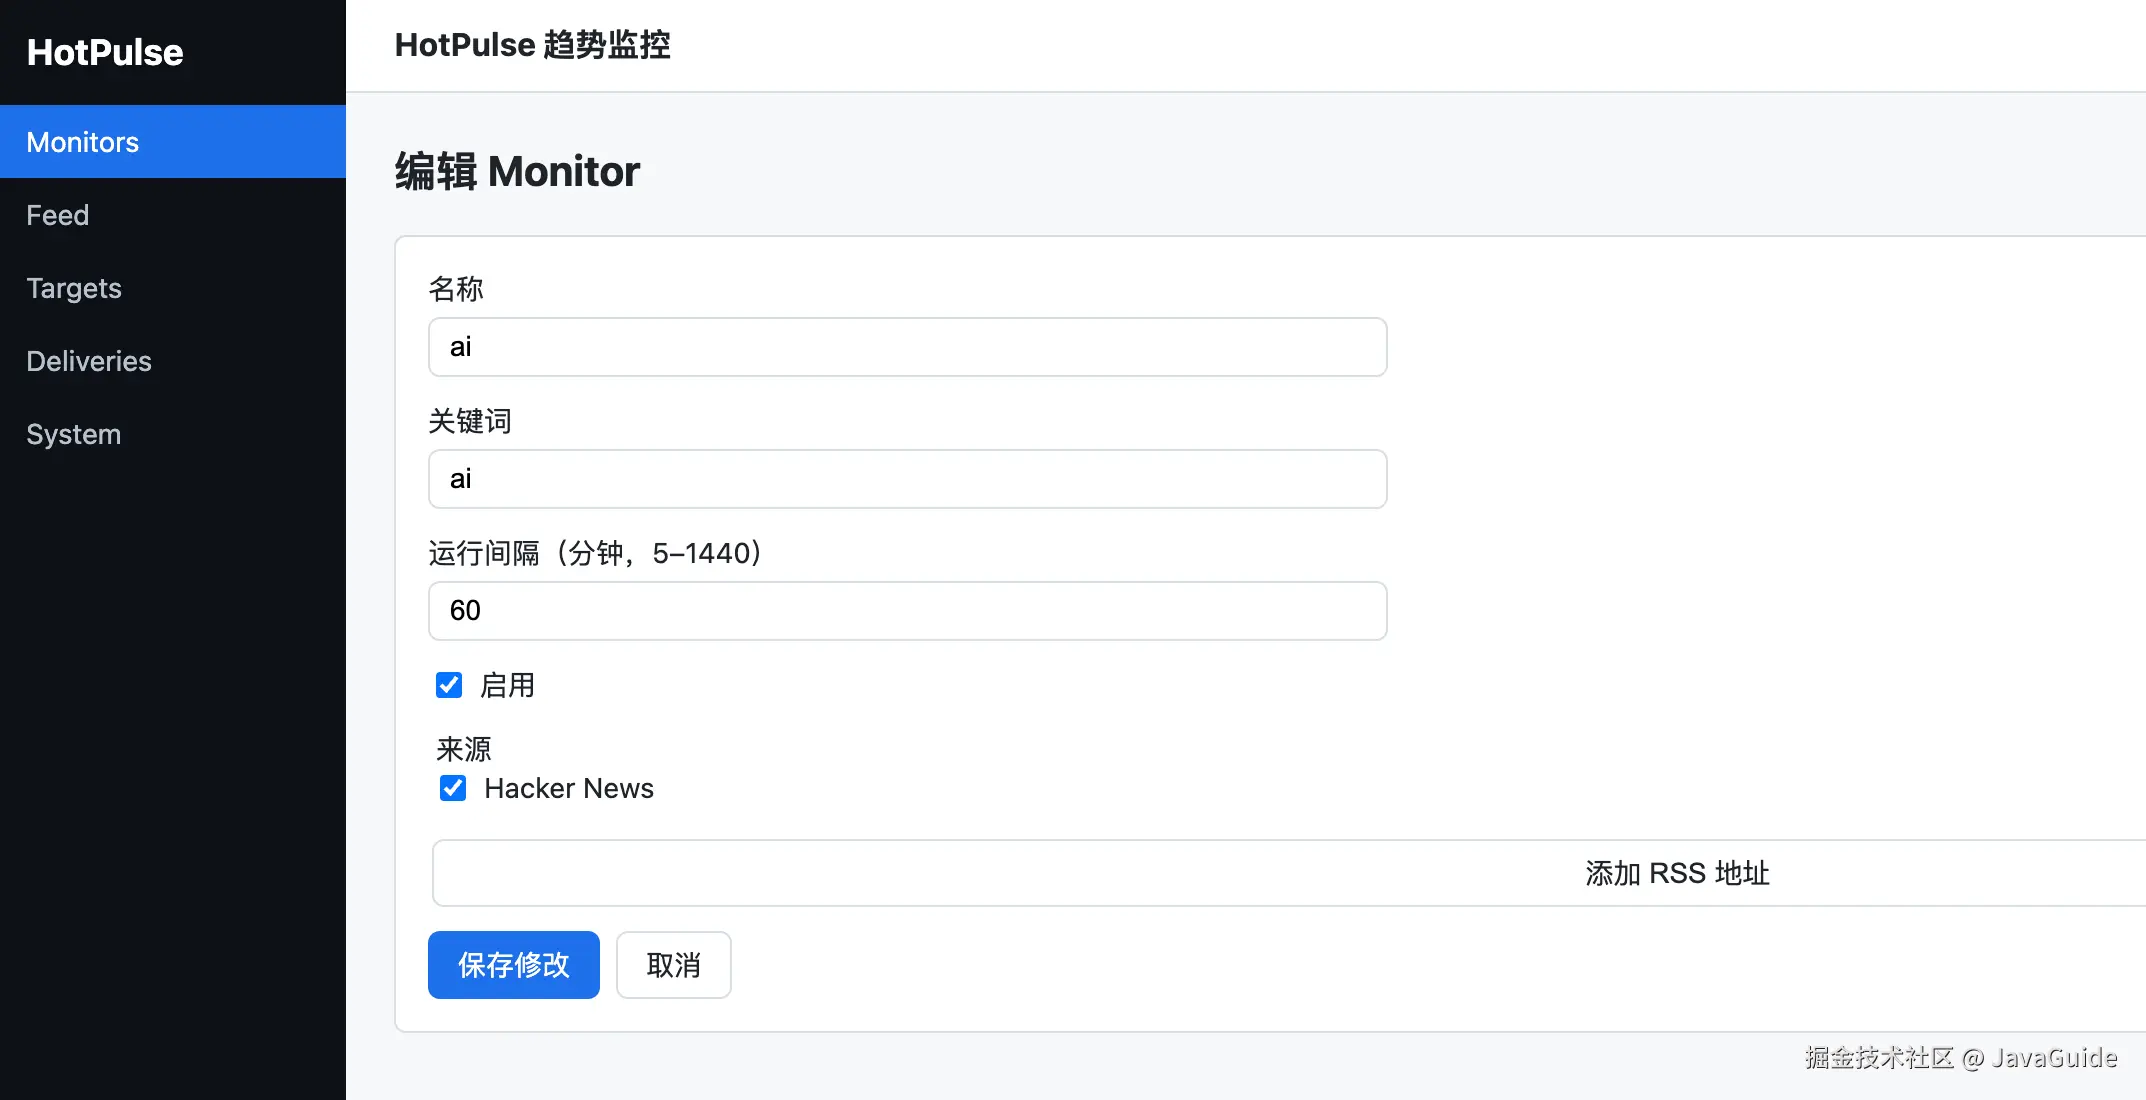The image size is (2146, 1100).
Task: Click the 来源 label
Action: coord(464,749)
